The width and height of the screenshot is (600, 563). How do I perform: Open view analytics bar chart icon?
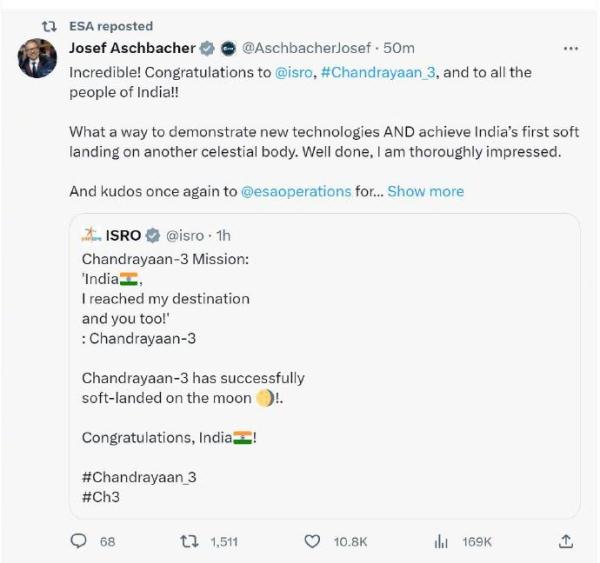[x=440, y=541]
